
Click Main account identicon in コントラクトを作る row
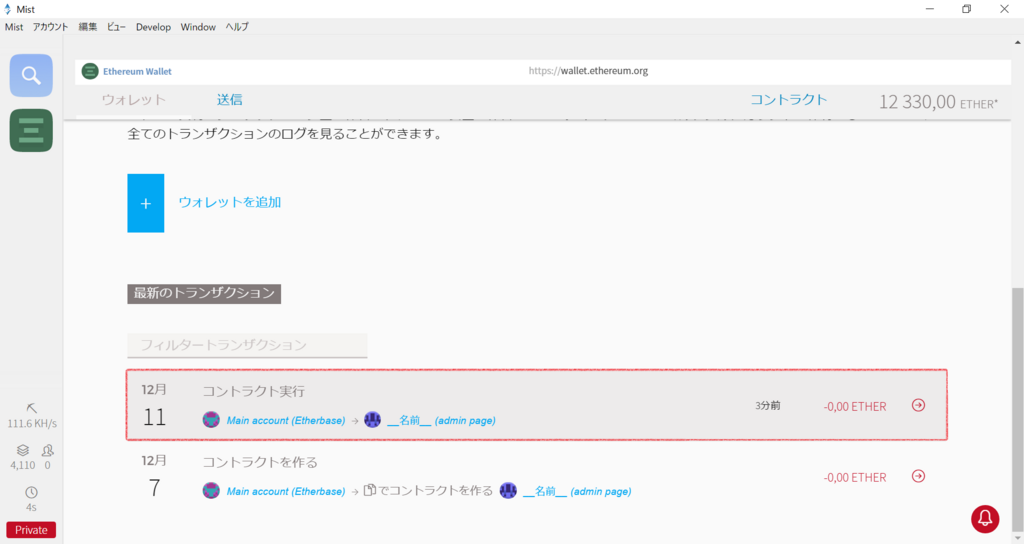[x=211, y=490]
